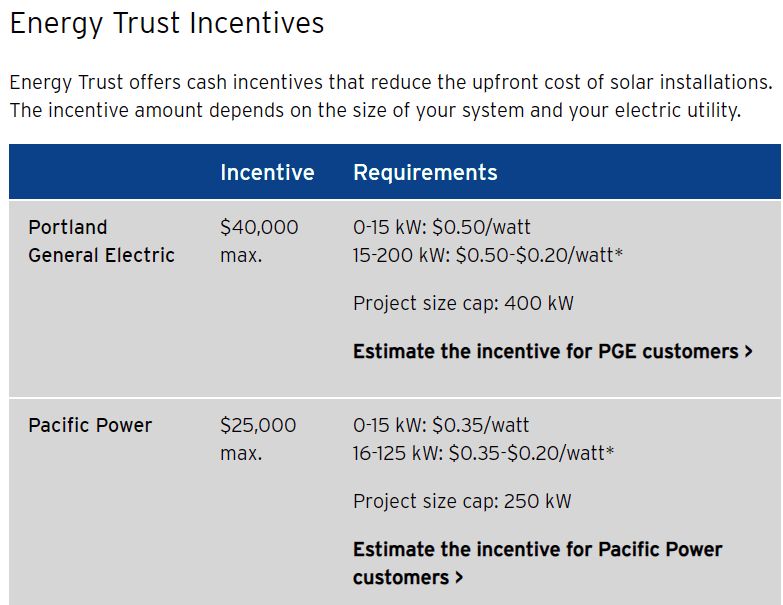Image resolution: width=783 pixels, height=605 pixels.
Task: Click the $25,000 max. incentive cell
Action: coord(258,439)
